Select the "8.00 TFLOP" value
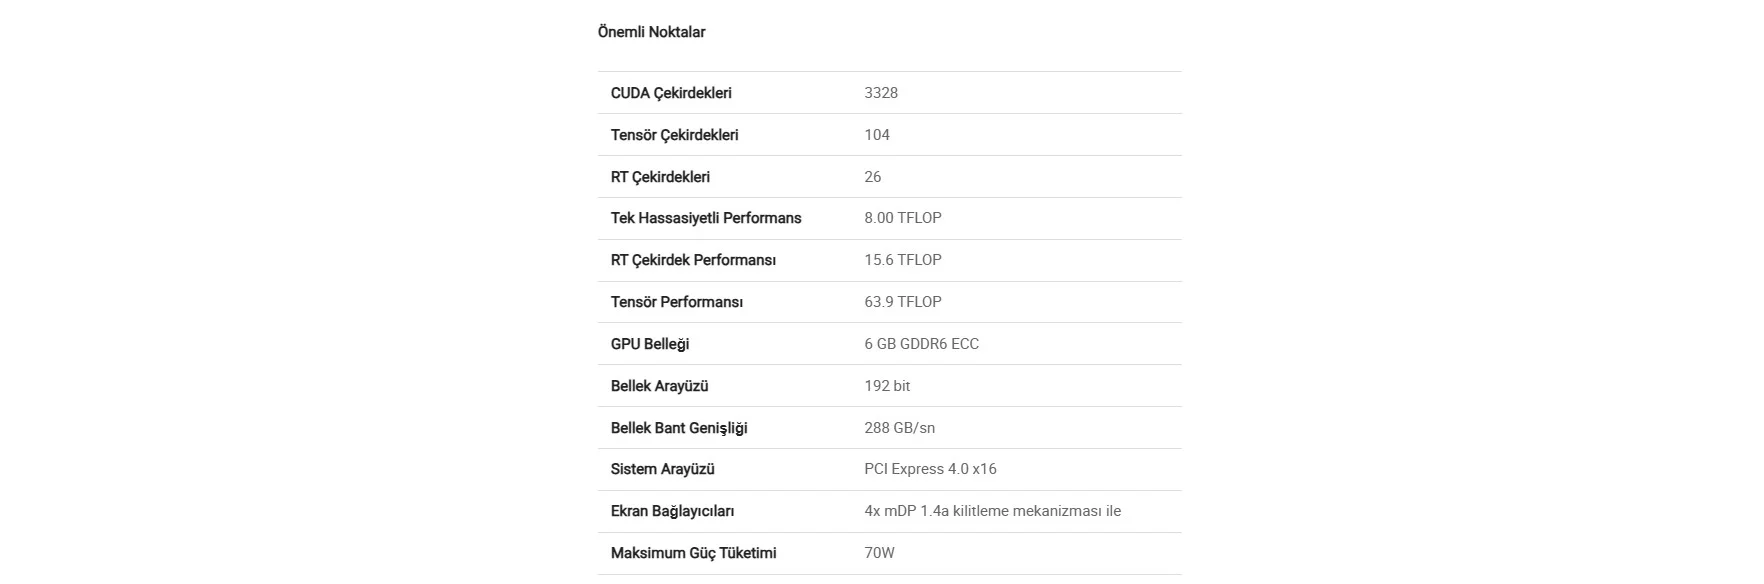Image resolution: width=1764 pixels, height=584 pixels. [903, 218]
